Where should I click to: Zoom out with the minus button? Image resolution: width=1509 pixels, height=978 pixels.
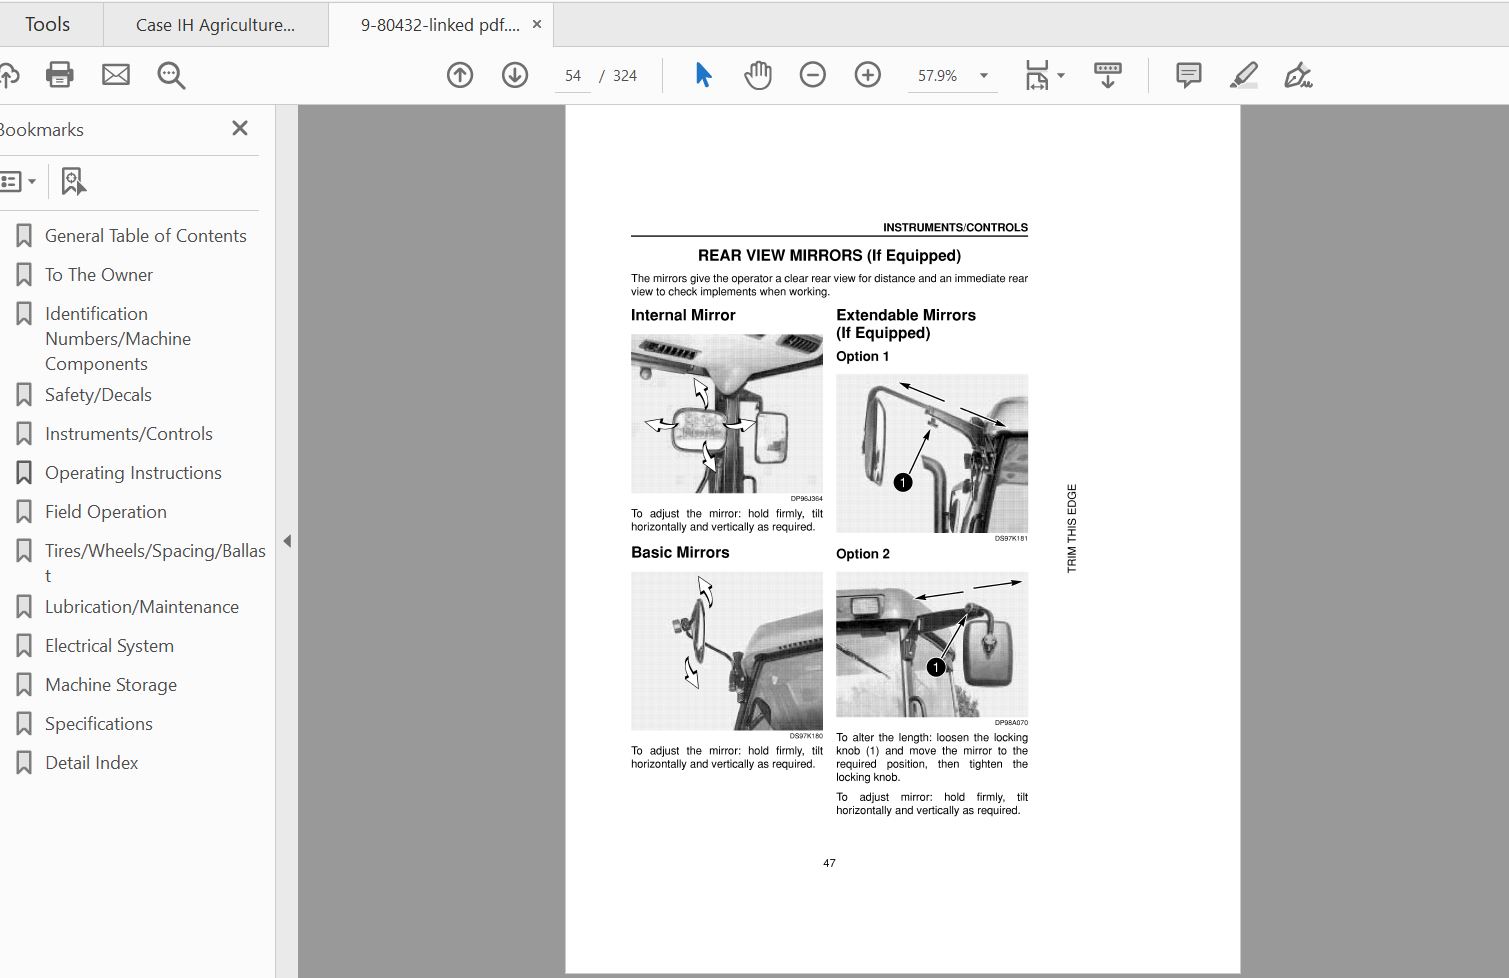tap(813, 75)
